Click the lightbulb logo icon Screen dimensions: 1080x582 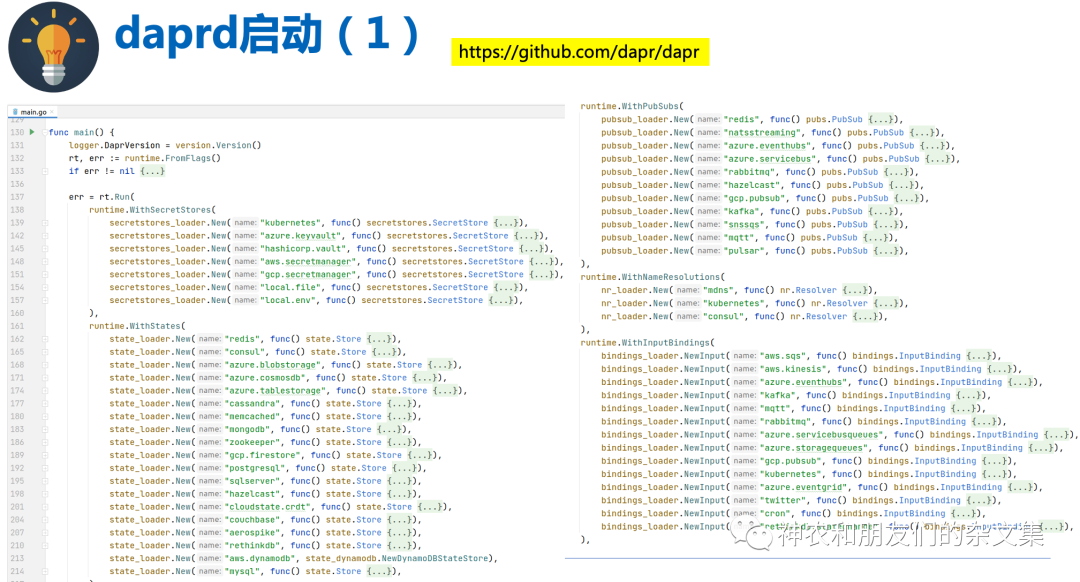pos(54,47)
